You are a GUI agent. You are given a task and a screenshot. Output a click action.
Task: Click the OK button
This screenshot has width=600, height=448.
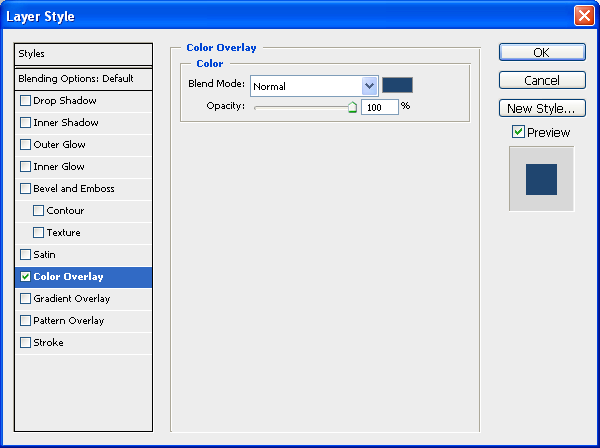(x=542, y=52)
